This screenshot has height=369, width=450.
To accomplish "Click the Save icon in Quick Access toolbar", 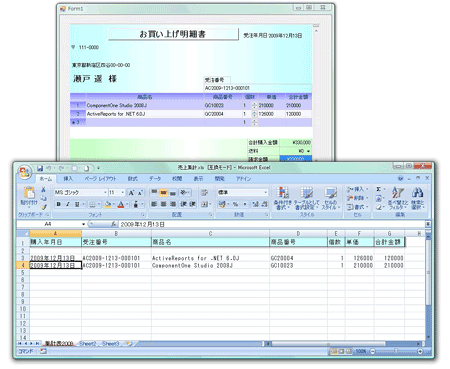I will pyautogui.click(x=40, y=168).
